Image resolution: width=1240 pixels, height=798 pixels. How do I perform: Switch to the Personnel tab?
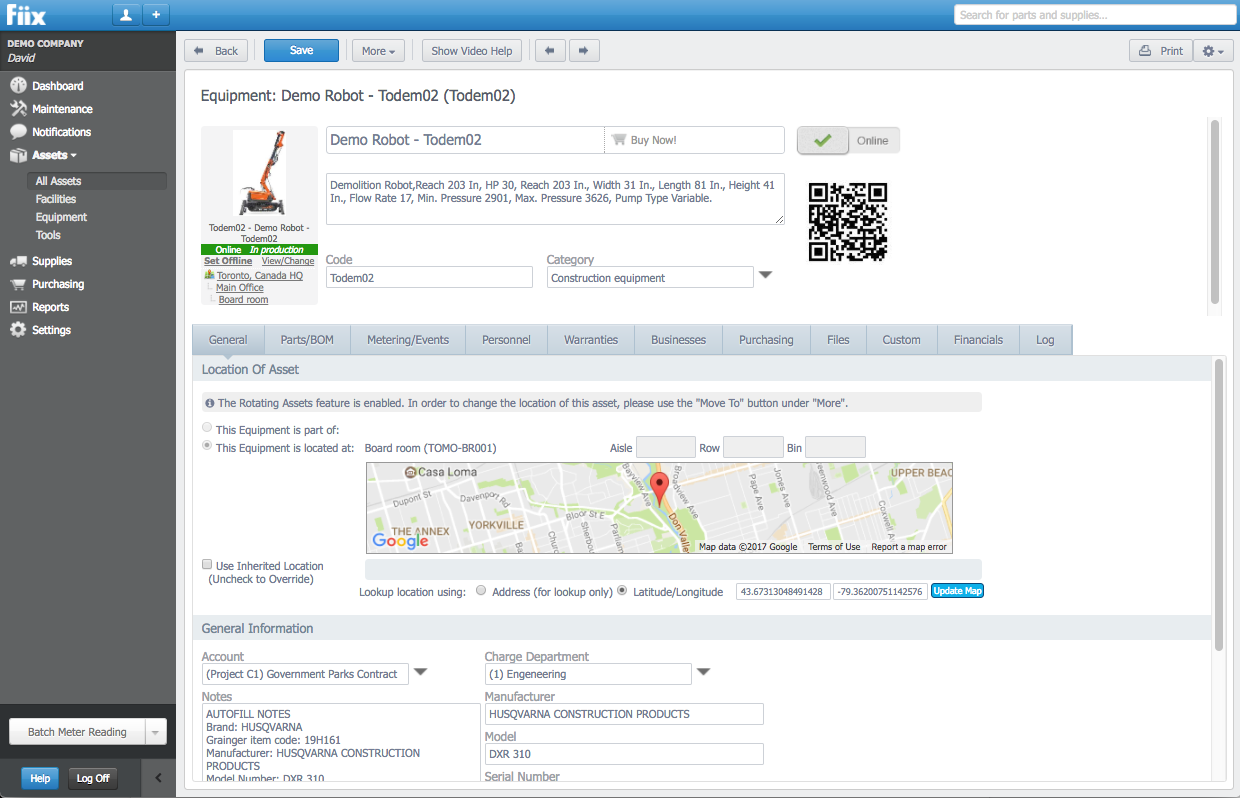point(506,340)
